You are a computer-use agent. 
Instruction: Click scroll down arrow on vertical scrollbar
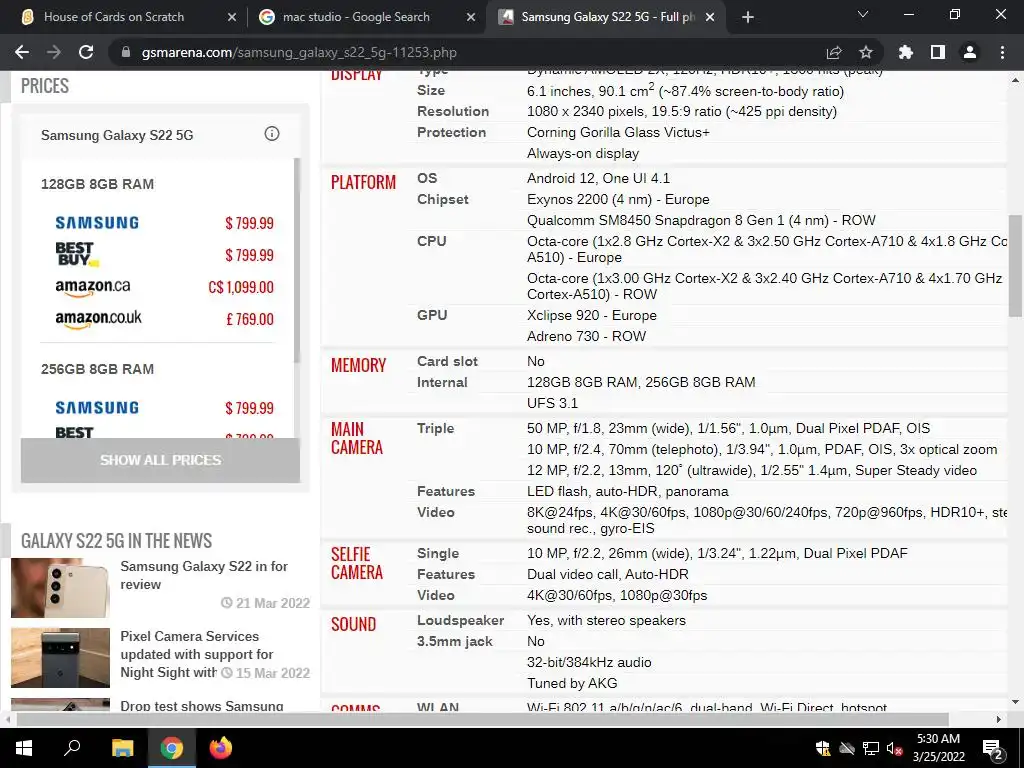[x=1015, y=702]
